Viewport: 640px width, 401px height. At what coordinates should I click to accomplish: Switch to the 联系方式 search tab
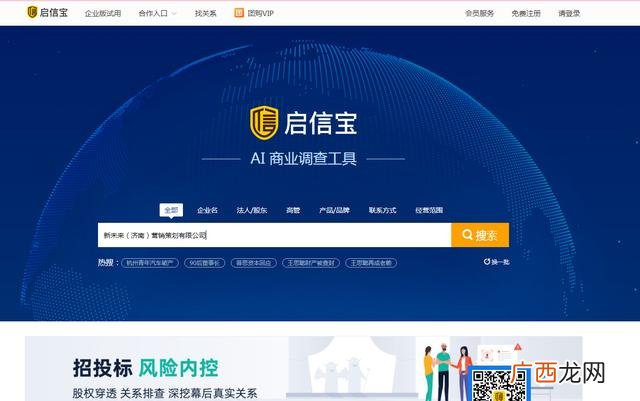click(x=382, y=210)
